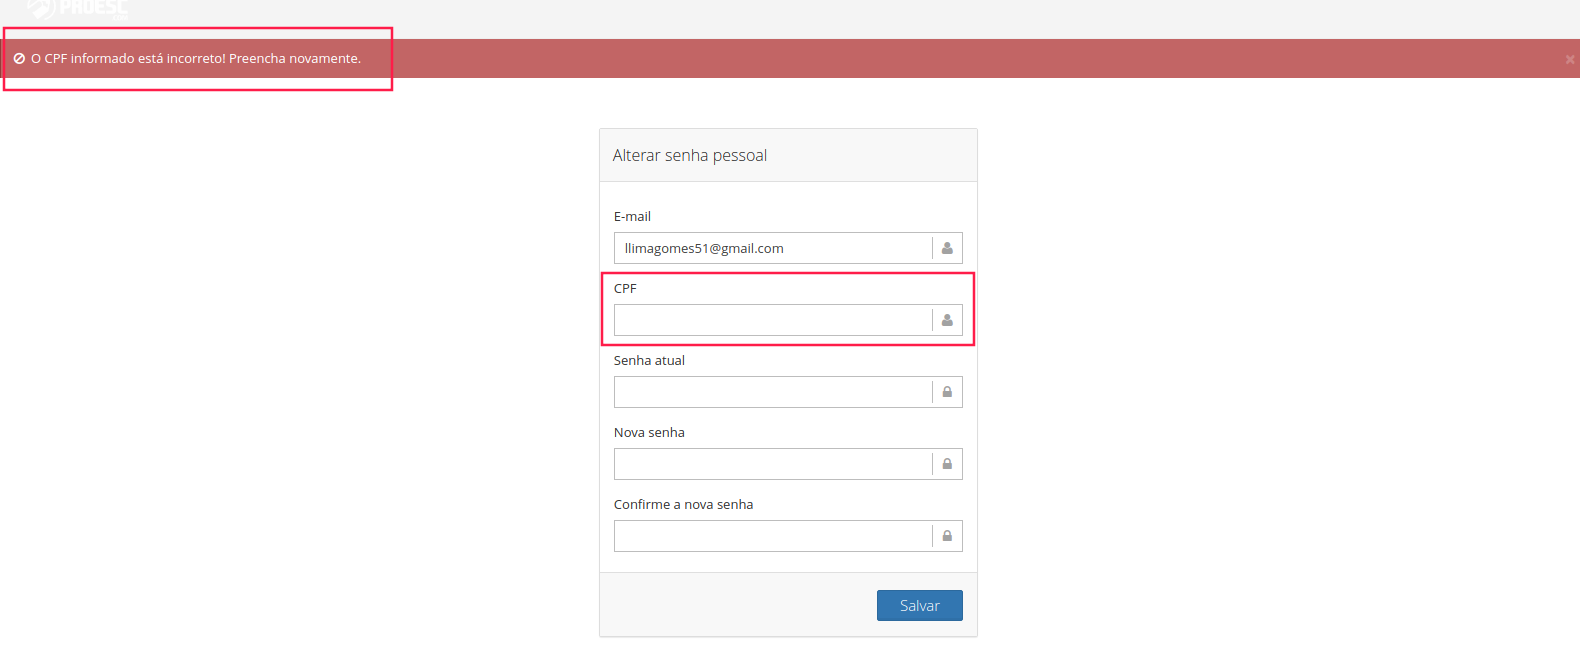
Task: Click the logo at the top left
Action: (78, 9)
